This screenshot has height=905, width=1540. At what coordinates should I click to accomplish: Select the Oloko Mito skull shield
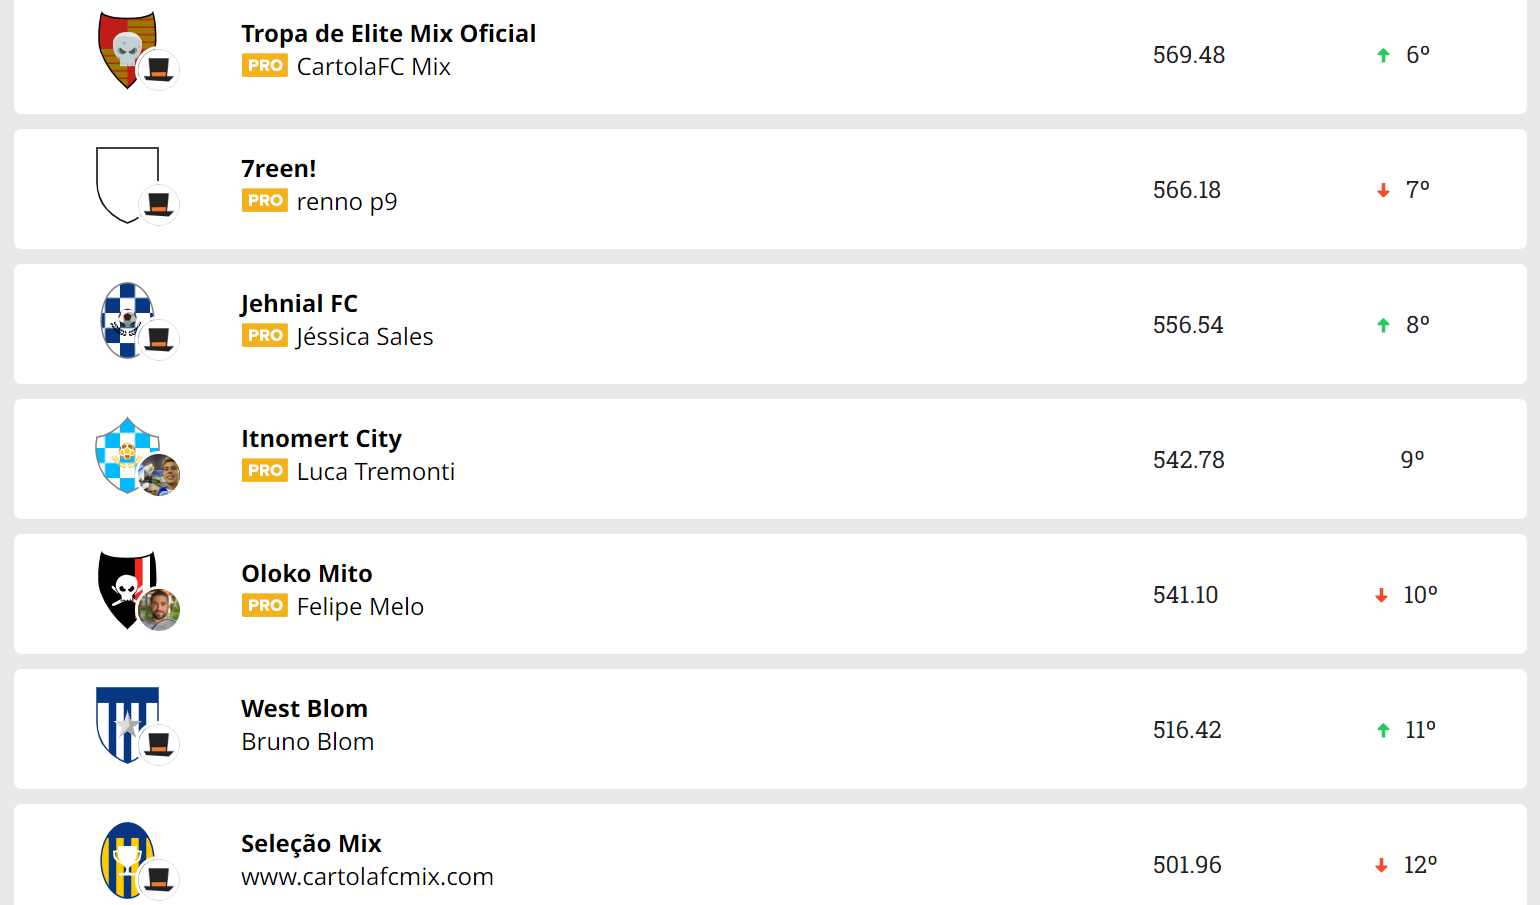[x=127, y=590]
